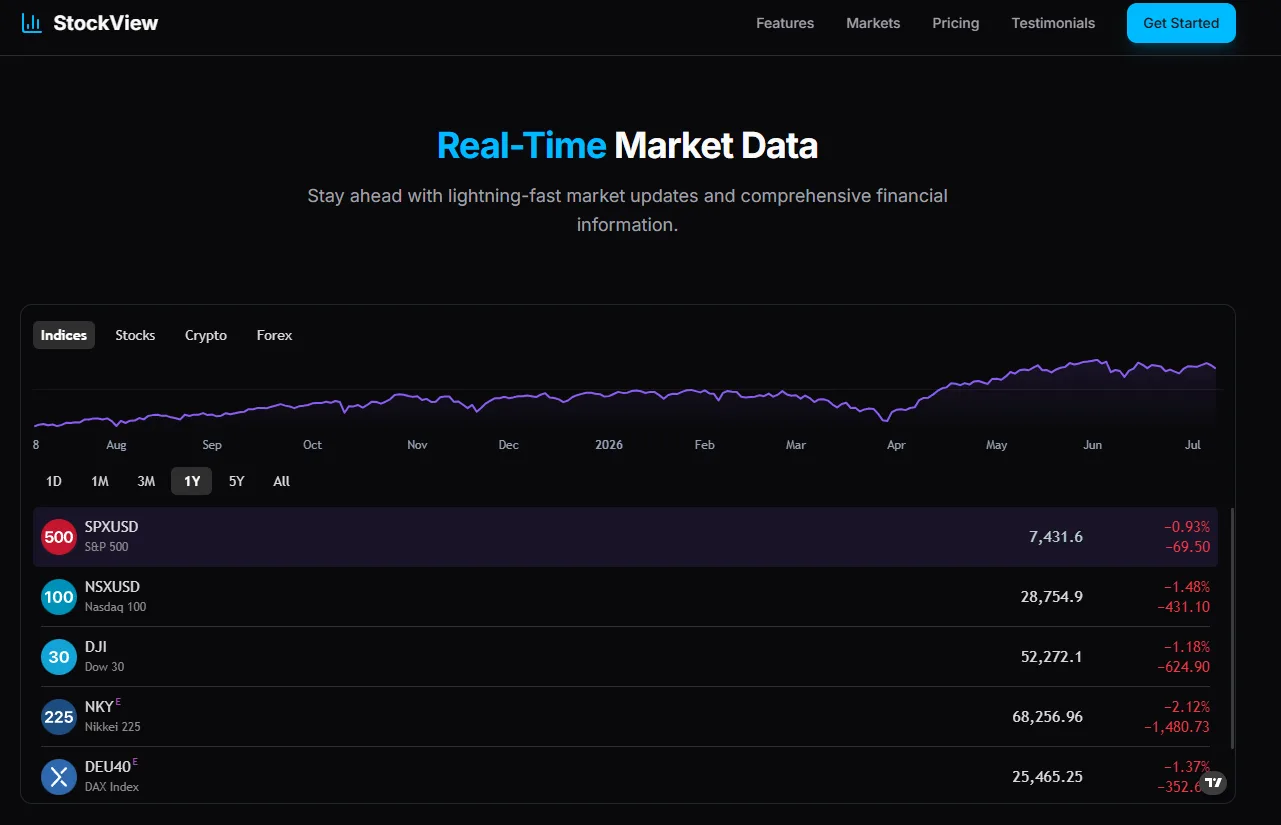Image resolution: width=1281 pixels, height=825 pixels.
Task: Click the Nikkei 225 badge icon
Action: coord(59,717)
